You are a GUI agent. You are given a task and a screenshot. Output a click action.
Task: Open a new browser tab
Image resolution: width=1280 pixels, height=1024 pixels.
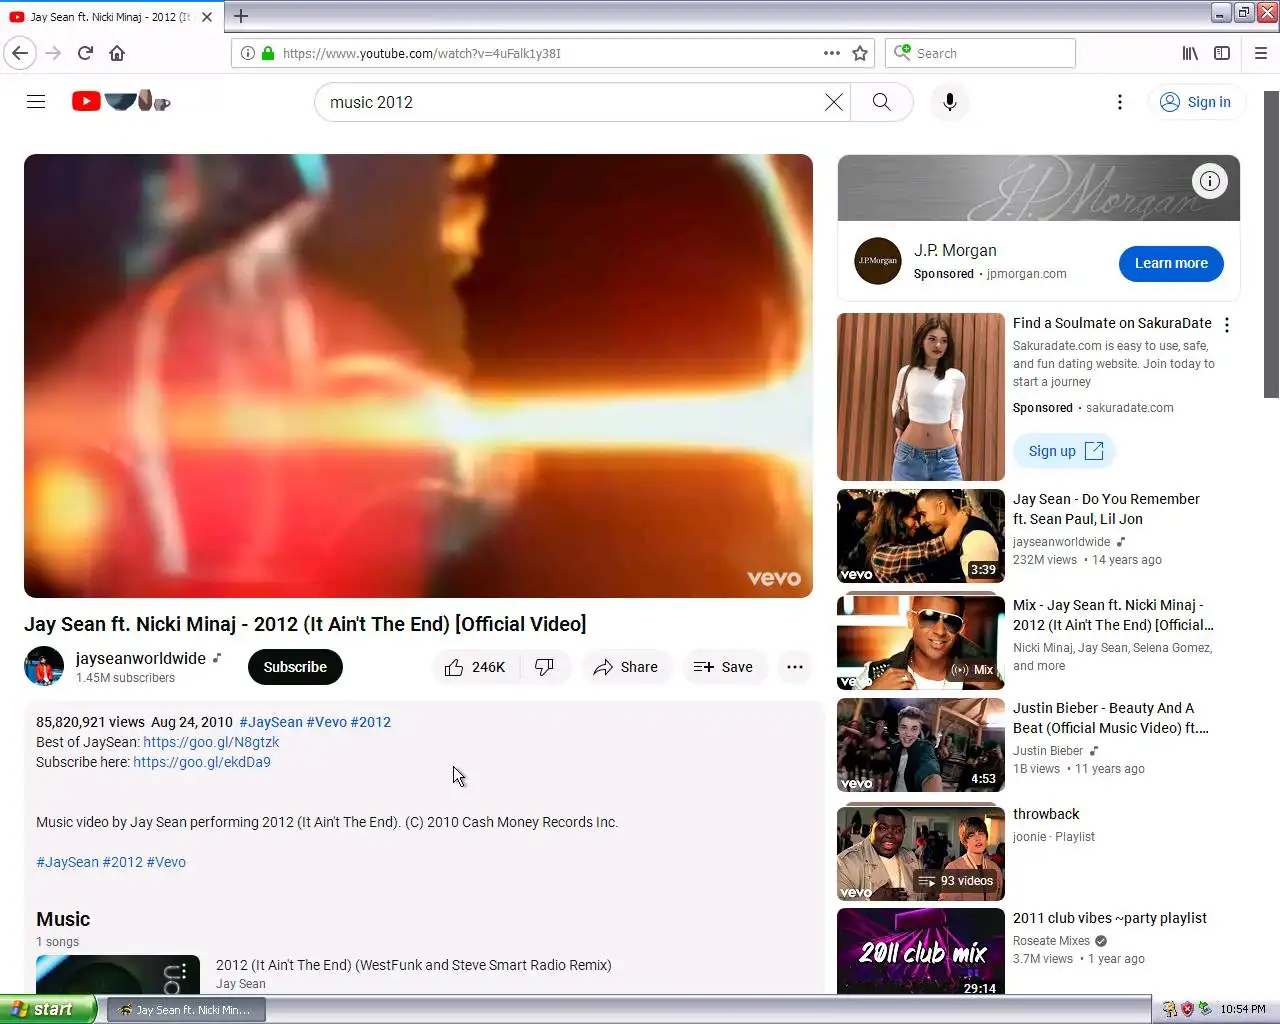[x=241, y=16]
